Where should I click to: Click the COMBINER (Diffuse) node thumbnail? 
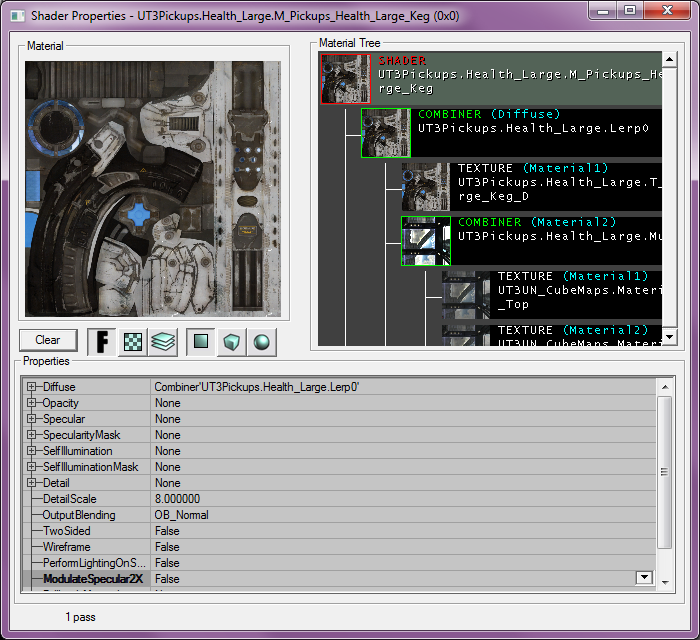(386, 133)
